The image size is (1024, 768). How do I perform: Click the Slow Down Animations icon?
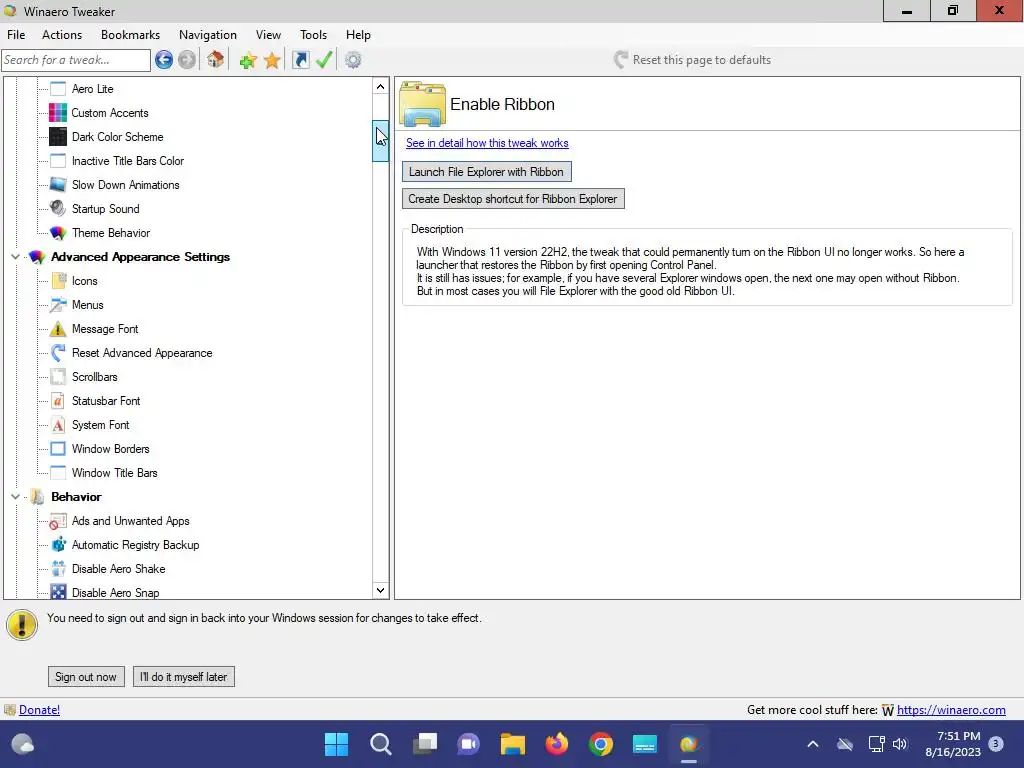pos(58,185)
